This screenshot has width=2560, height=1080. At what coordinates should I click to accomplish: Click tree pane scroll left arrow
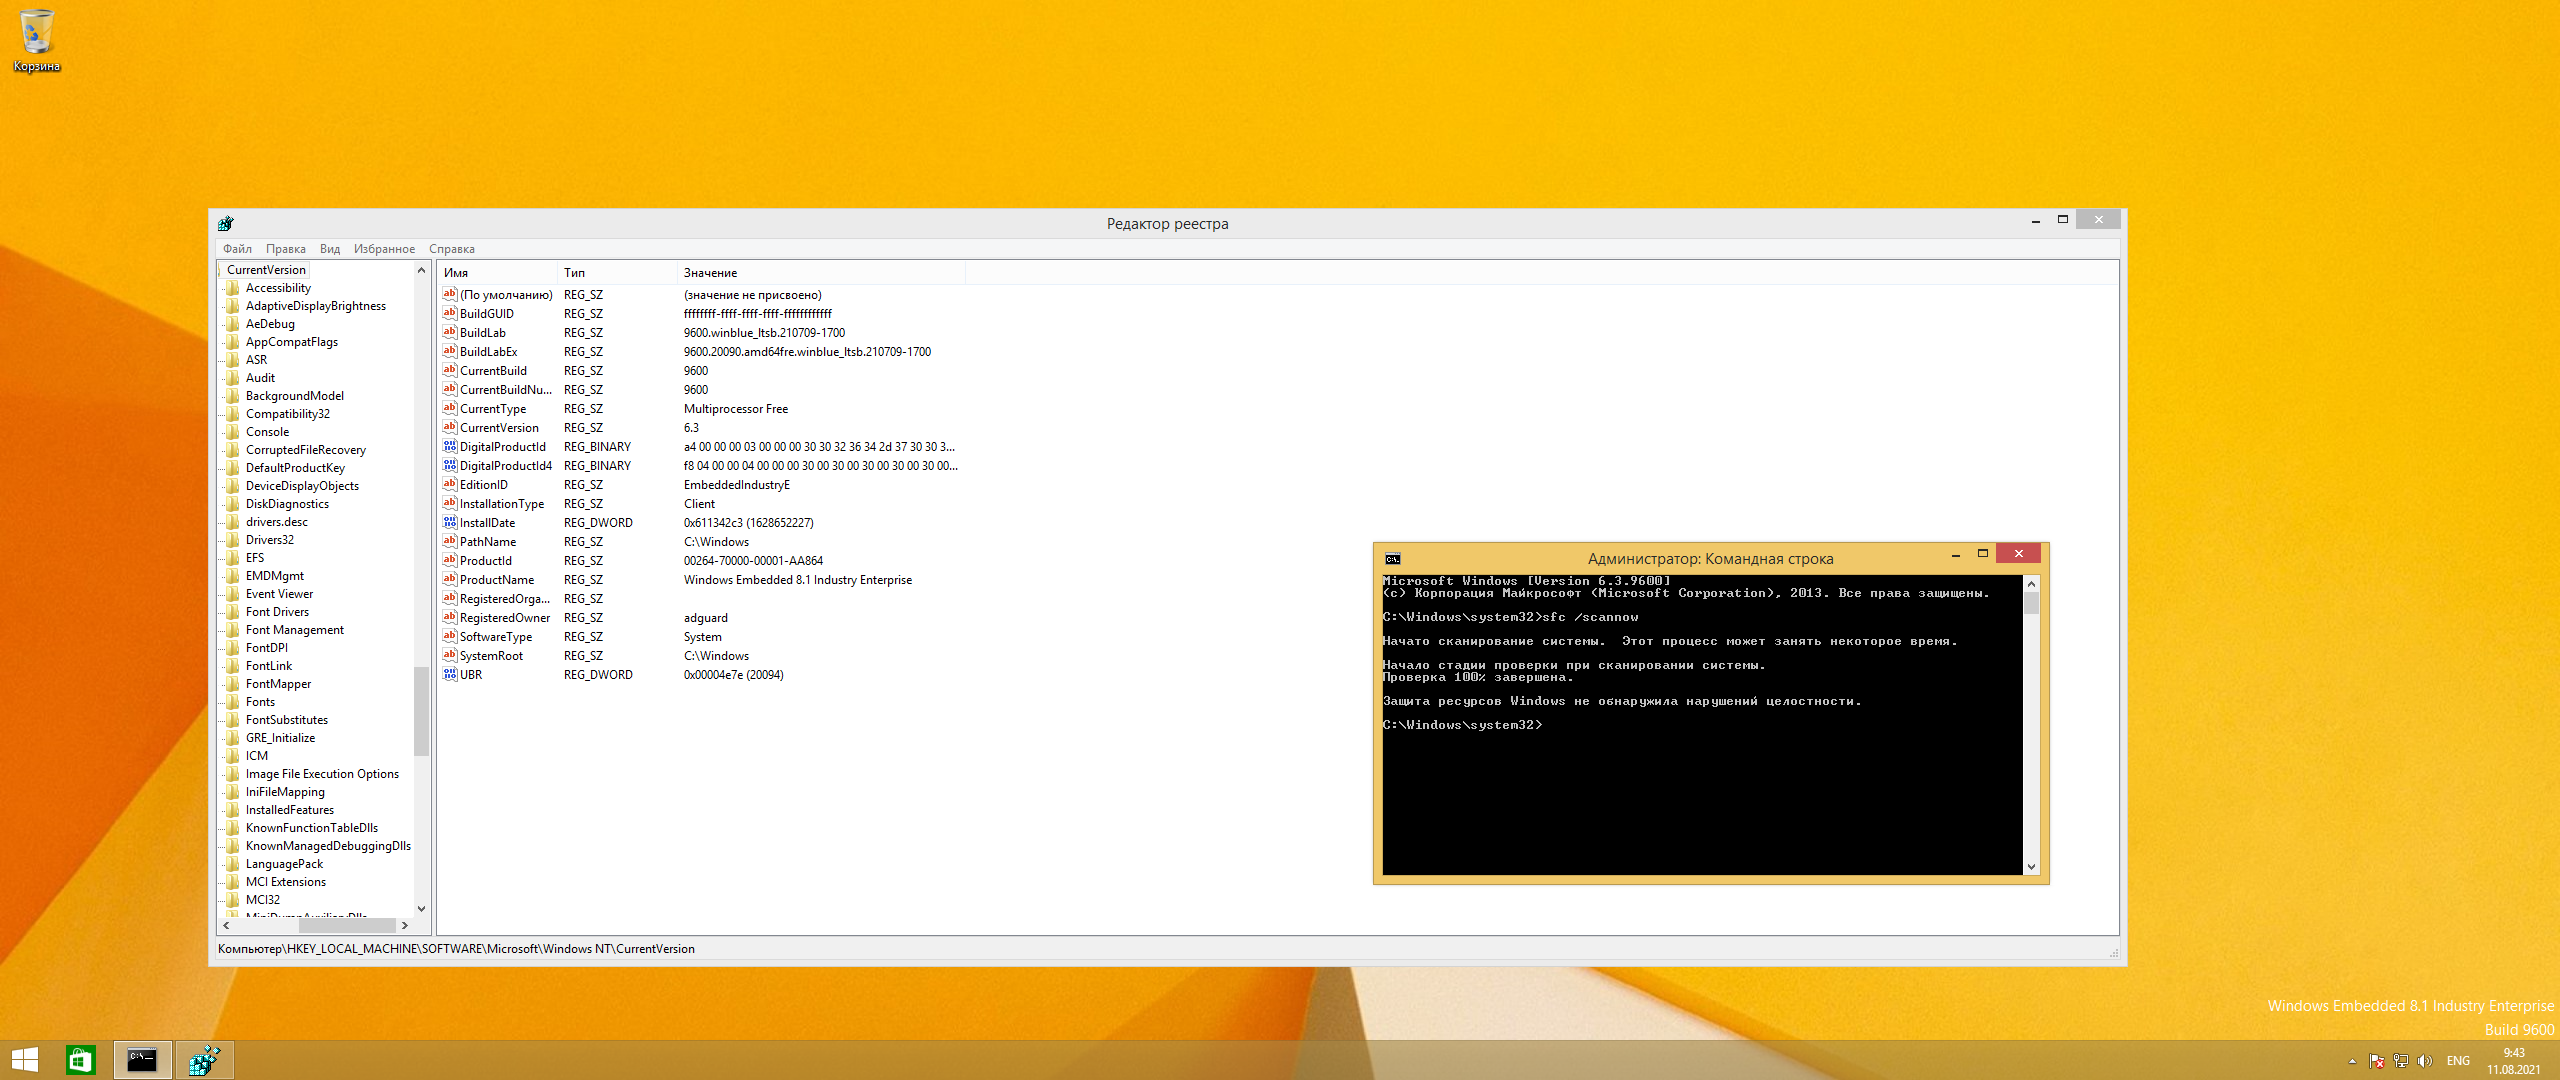(x=226, y=926)
